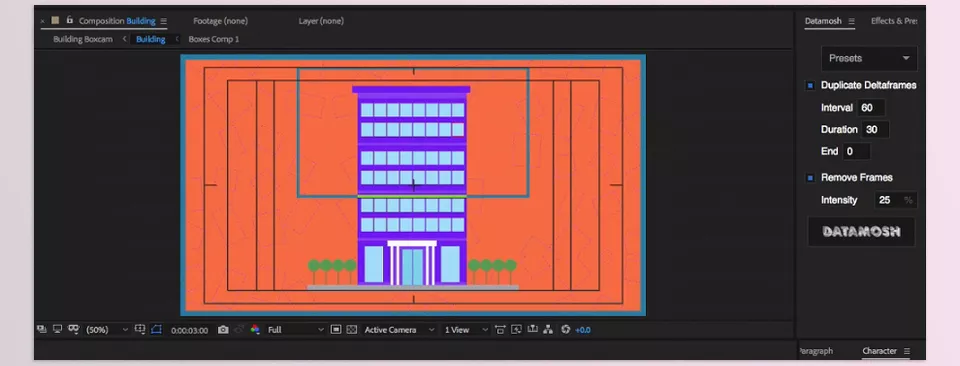This screenshot has width=960, height=366.
Task: Open the Active Camera view dropdown
Action: [399, 330]
